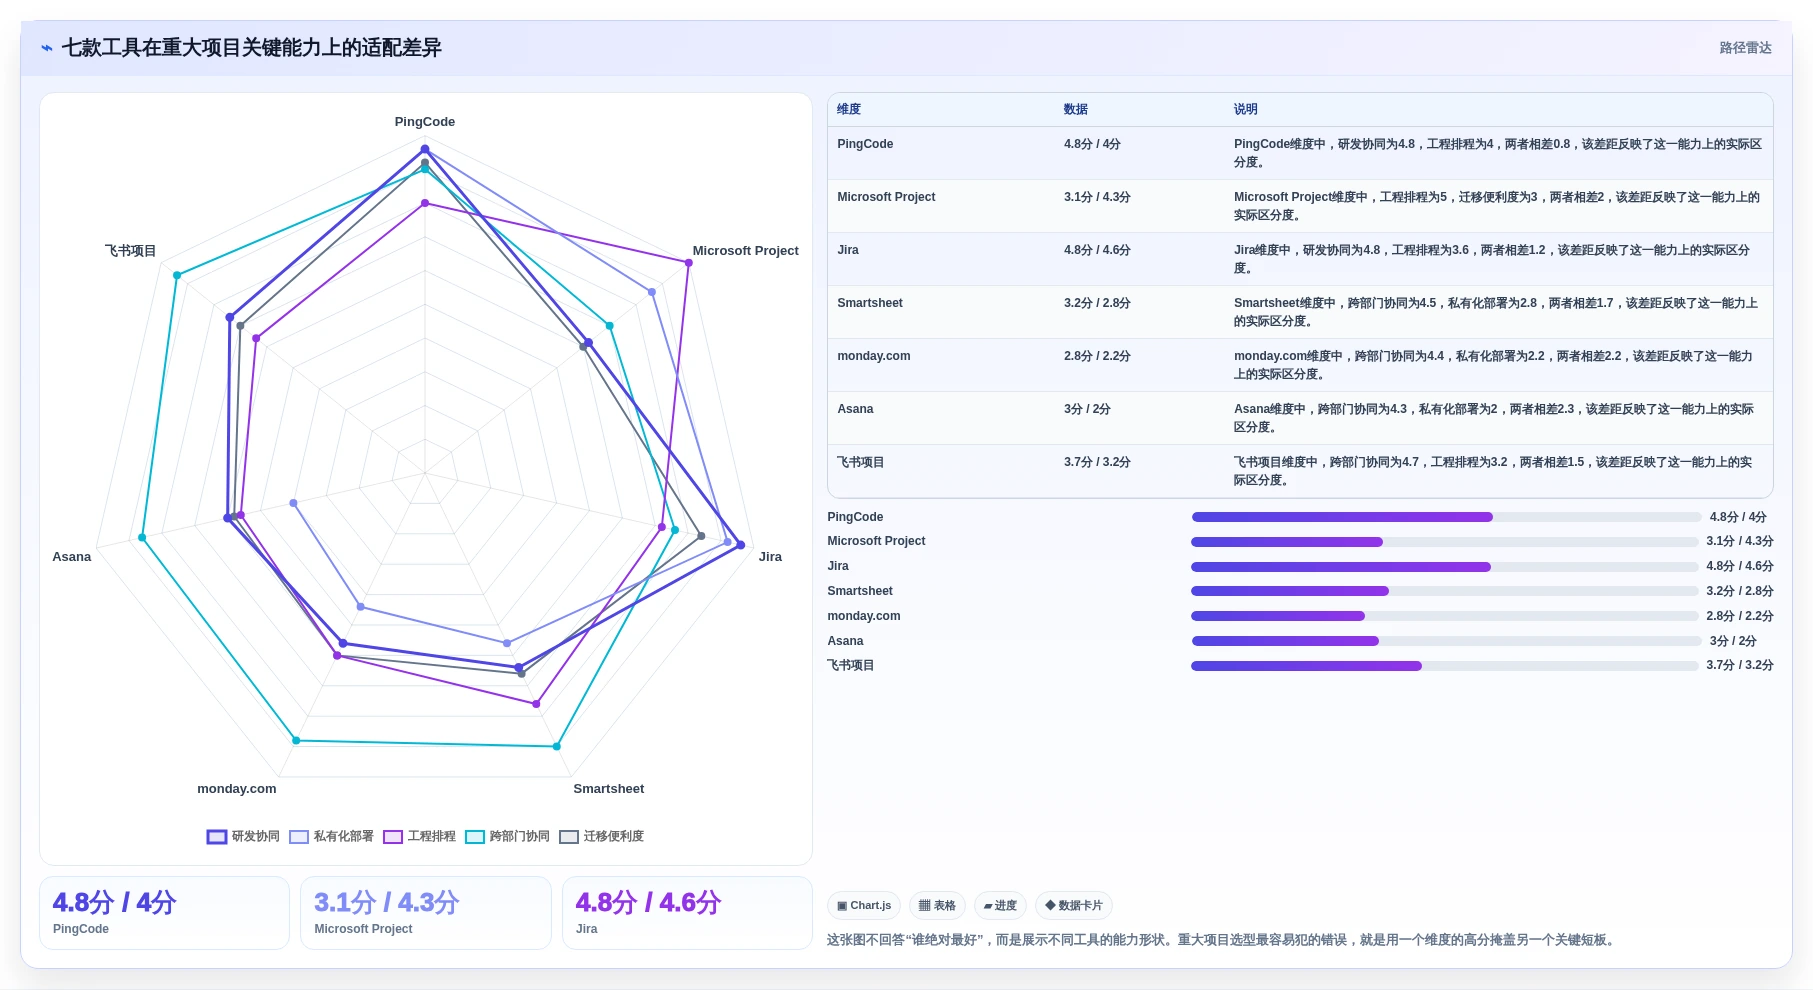Image resolution: width=1813 pixels, height=990 pixels.
Task: Click the Chart.js tag chip
Action: tap(864, 906)
